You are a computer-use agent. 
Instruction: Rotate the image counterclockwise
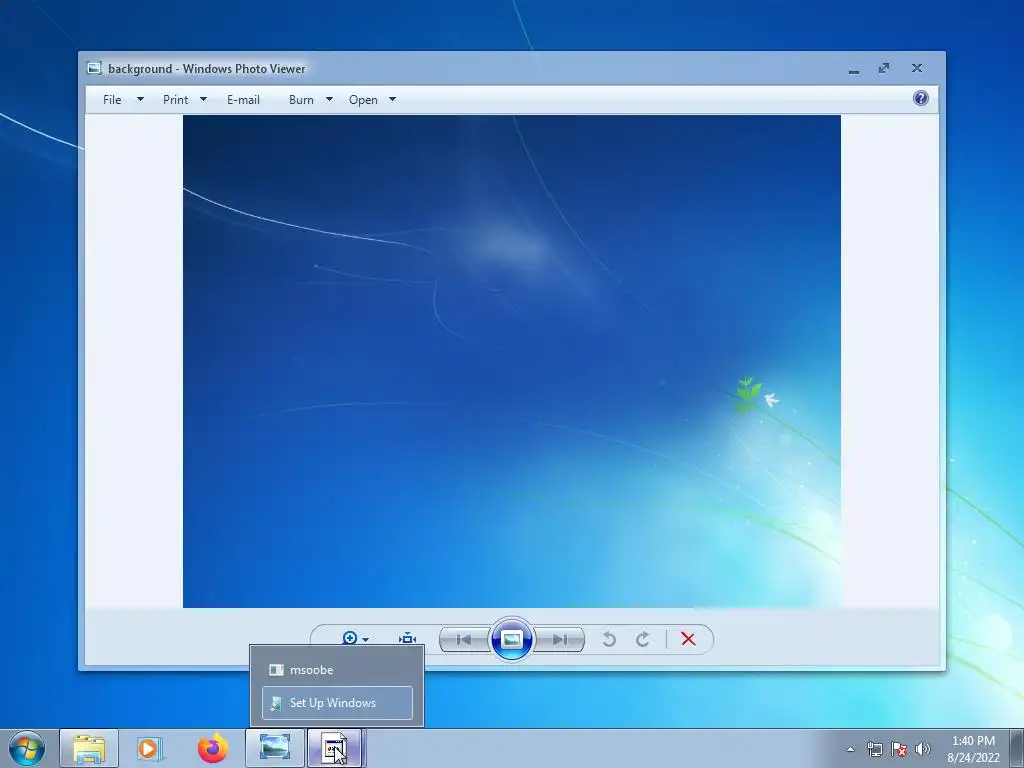[x=609, y=639]
